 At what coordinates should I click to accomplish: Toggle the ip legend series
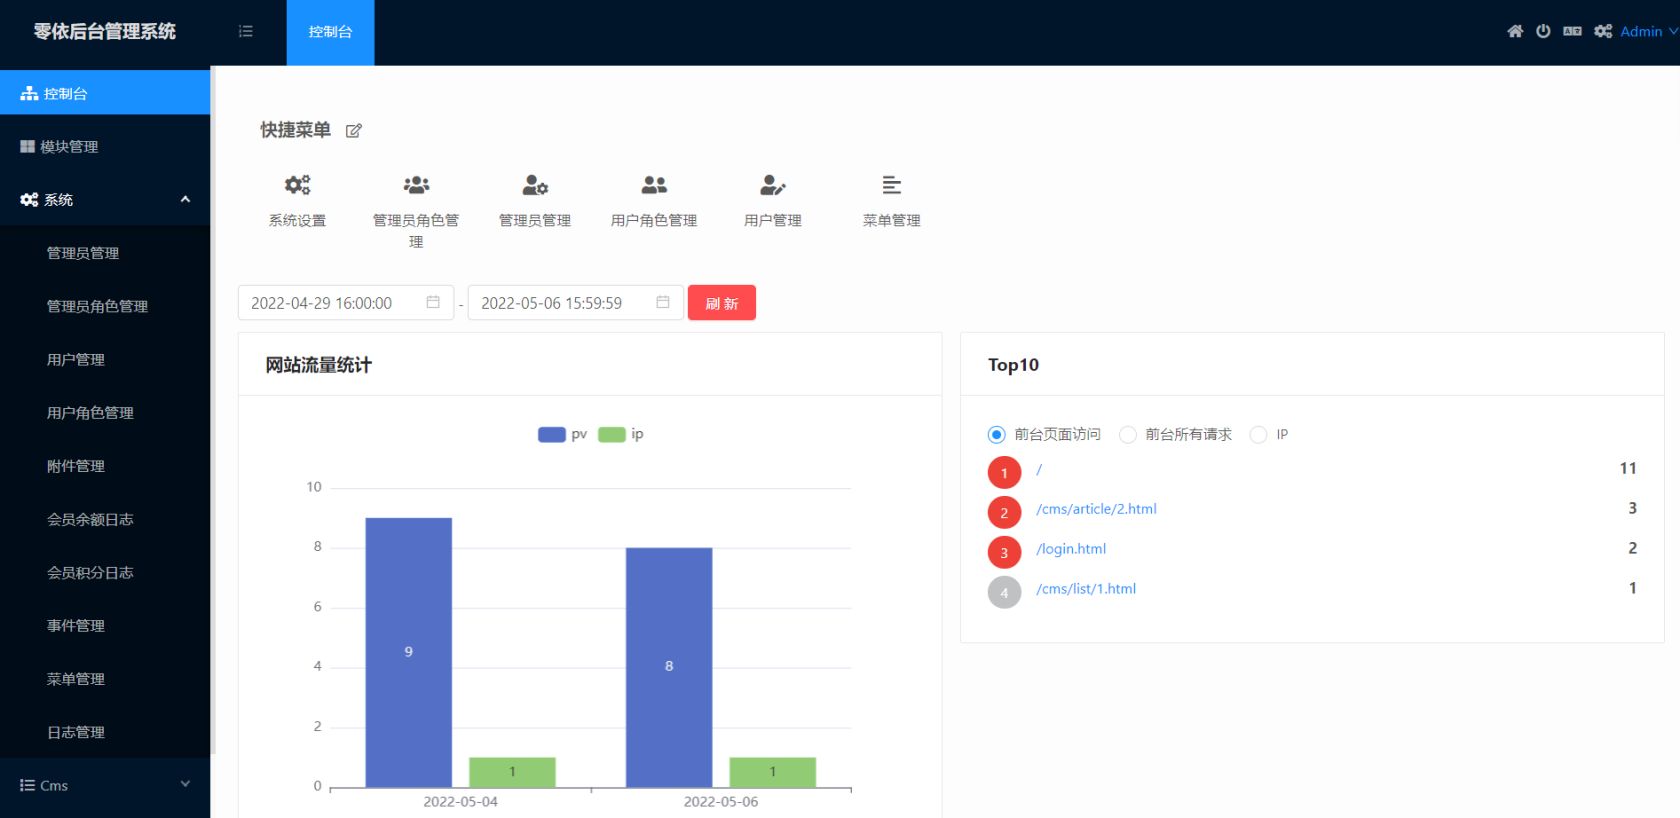[x=621, y=434]
